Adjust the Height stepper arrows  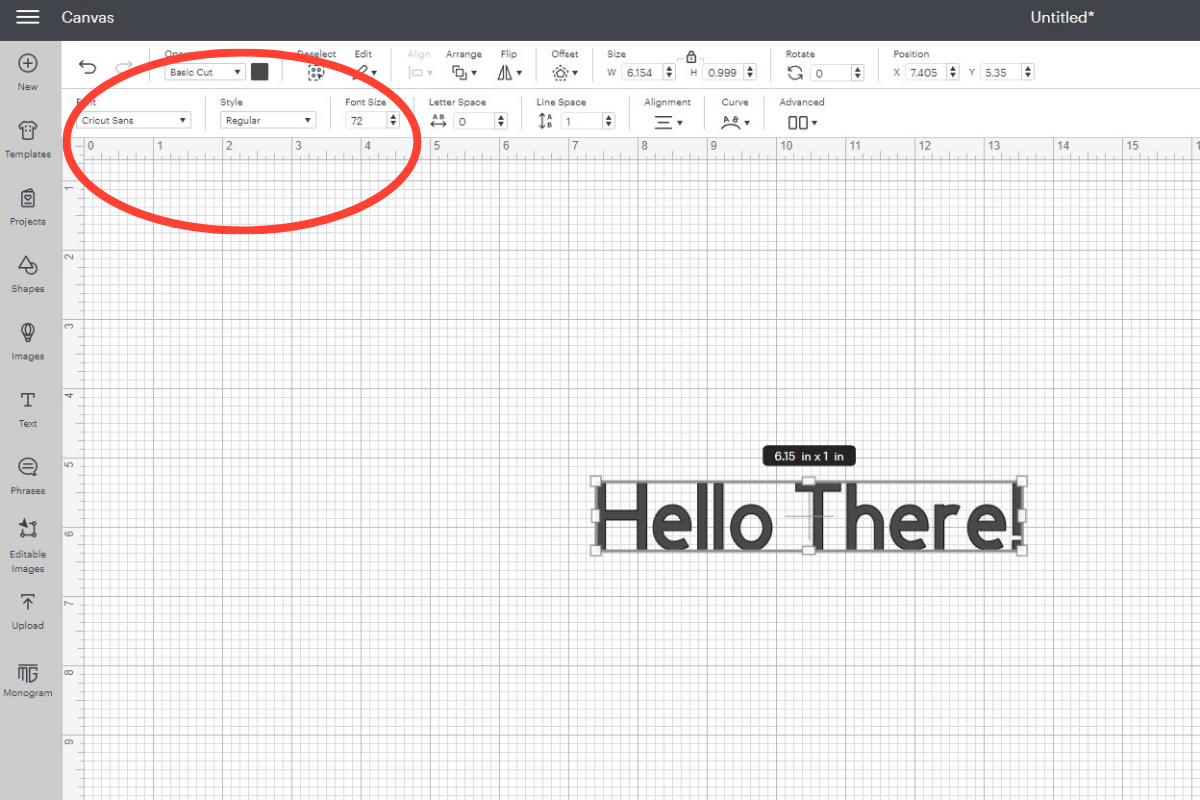[x=751, y=72]
